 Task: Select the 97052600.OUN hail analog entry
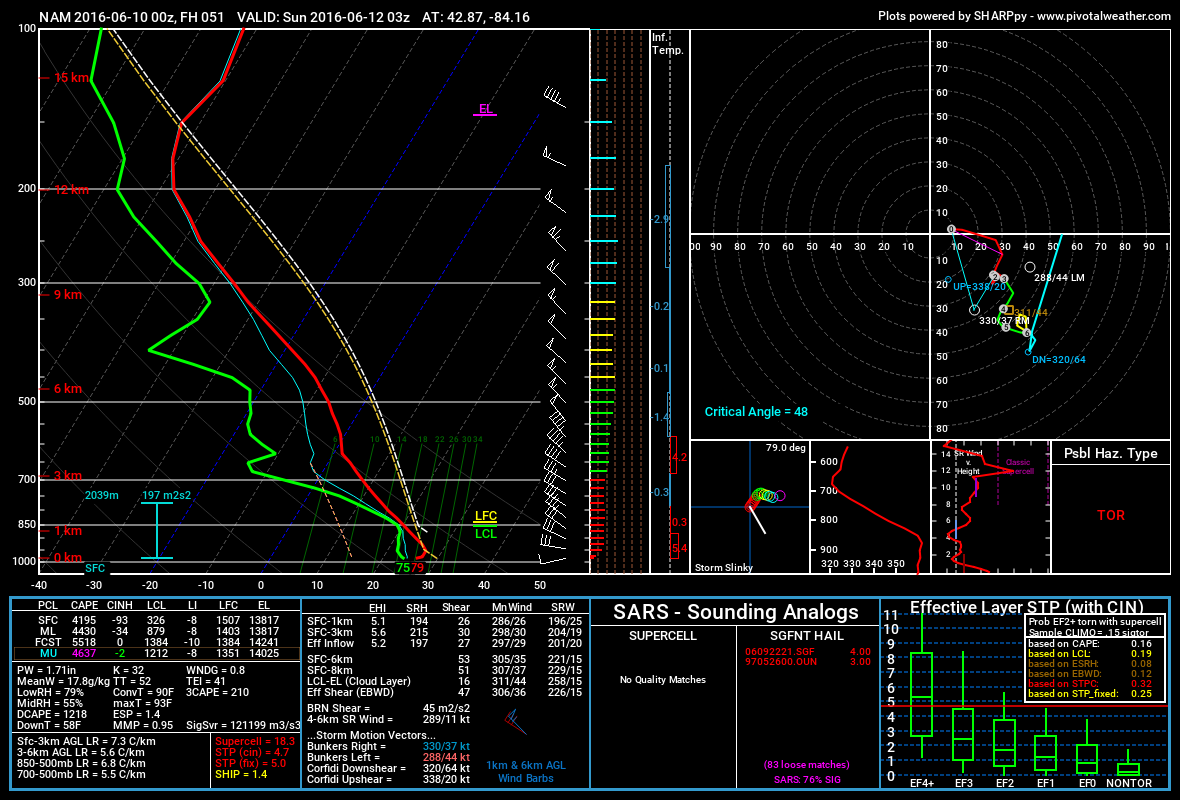(807, 662)
